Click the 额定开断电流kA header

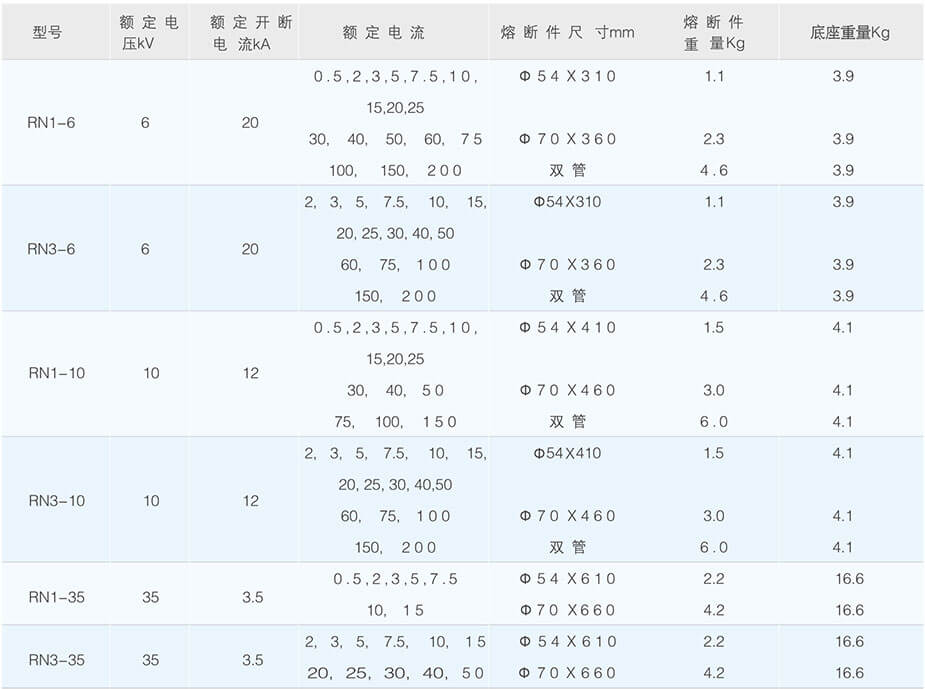pyautogui.click(x=251, y=32)
